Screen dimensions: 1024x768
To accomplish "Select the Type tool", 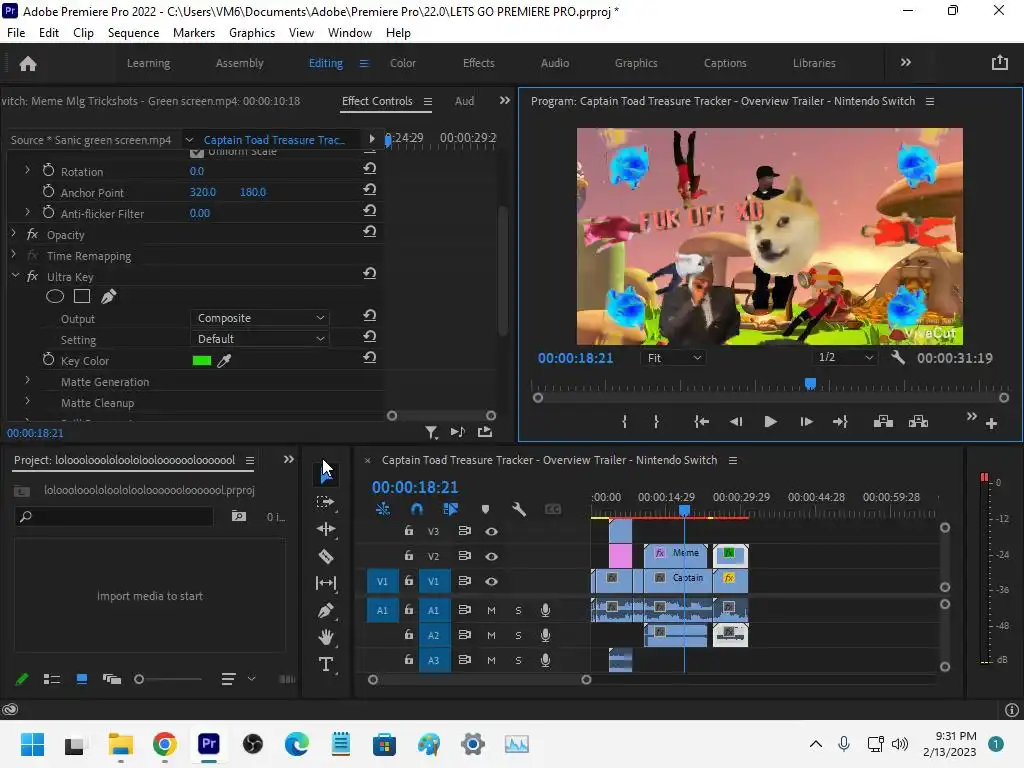I will point(326,664).
